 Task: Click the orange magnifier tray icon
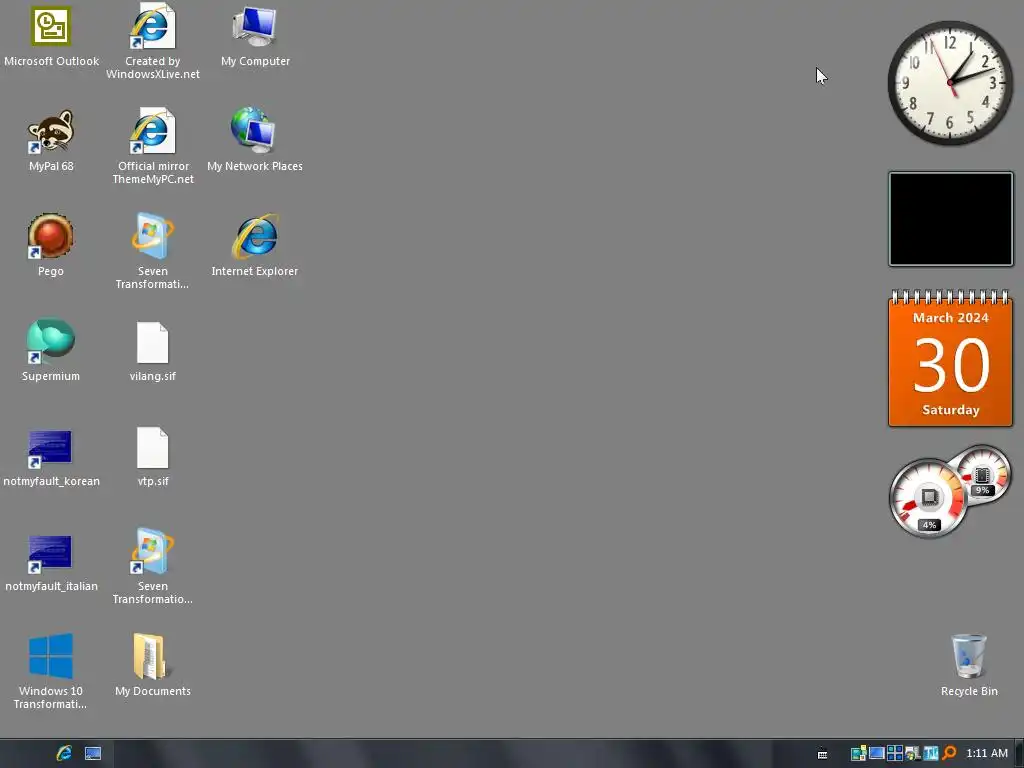949,754
